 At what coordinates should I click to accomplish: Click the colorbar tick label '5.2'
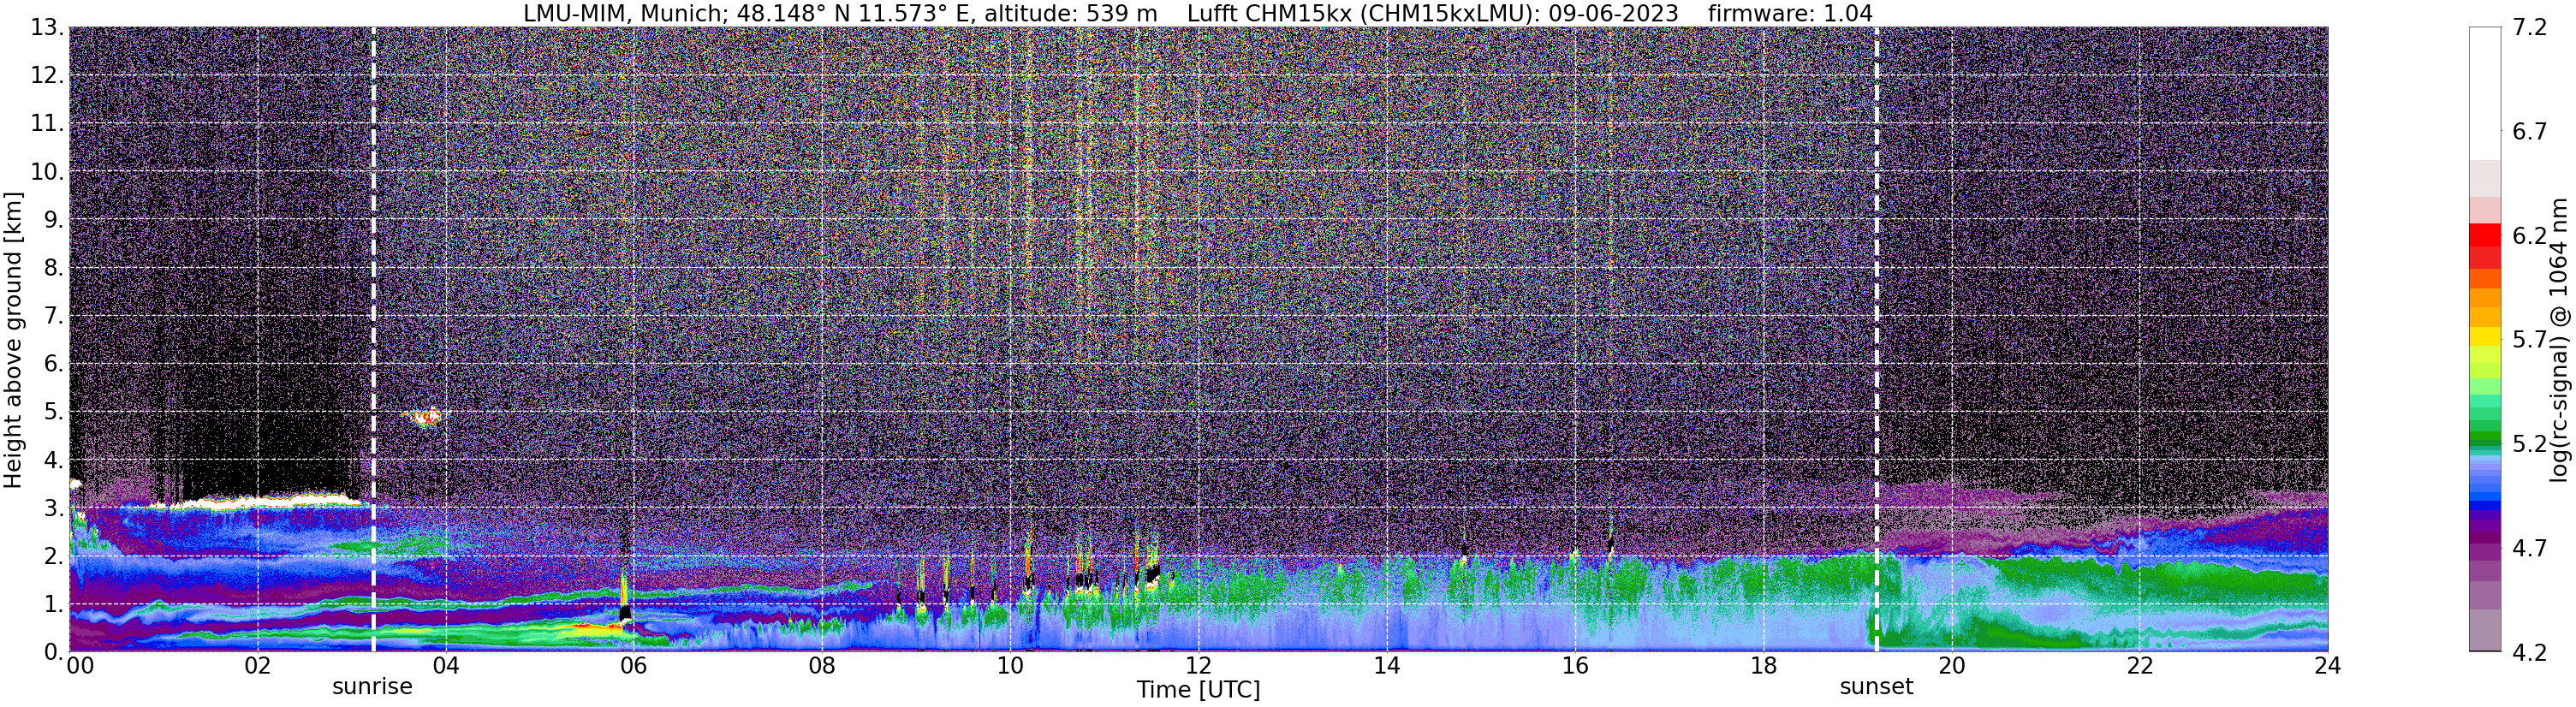[2530, 444]
